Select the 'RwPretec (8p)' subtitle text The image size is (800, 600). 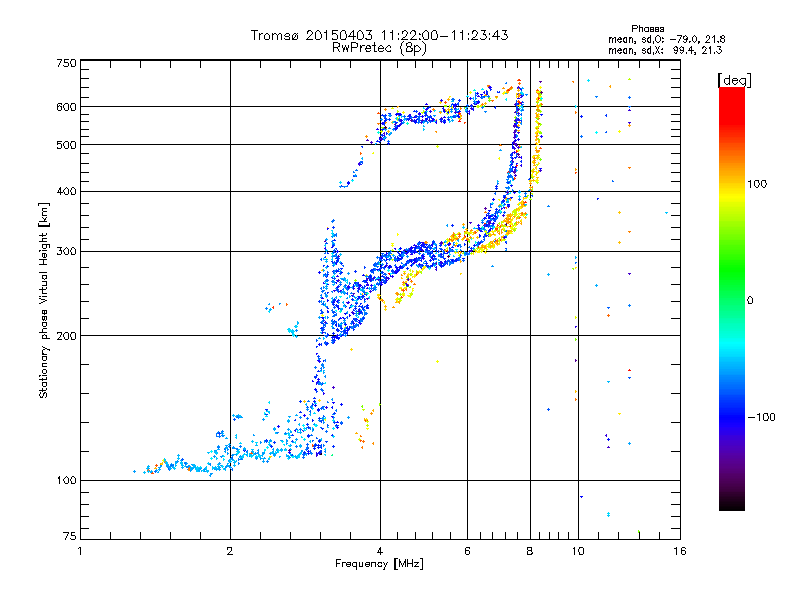pos(379,48)
